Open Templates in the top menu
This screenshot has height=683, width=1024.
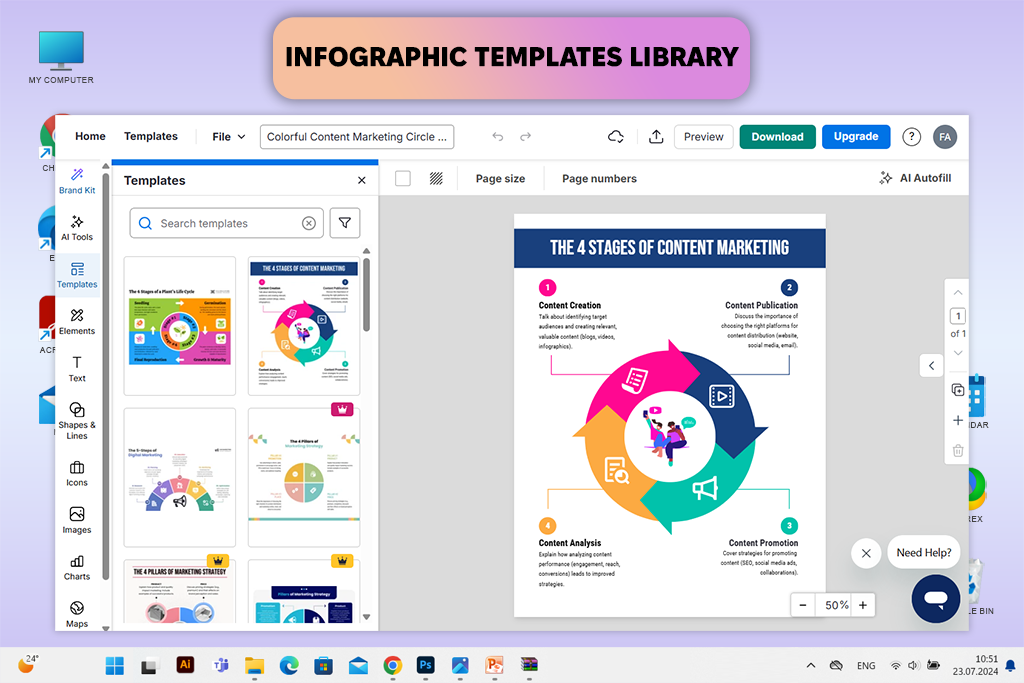tap(151, 136)
